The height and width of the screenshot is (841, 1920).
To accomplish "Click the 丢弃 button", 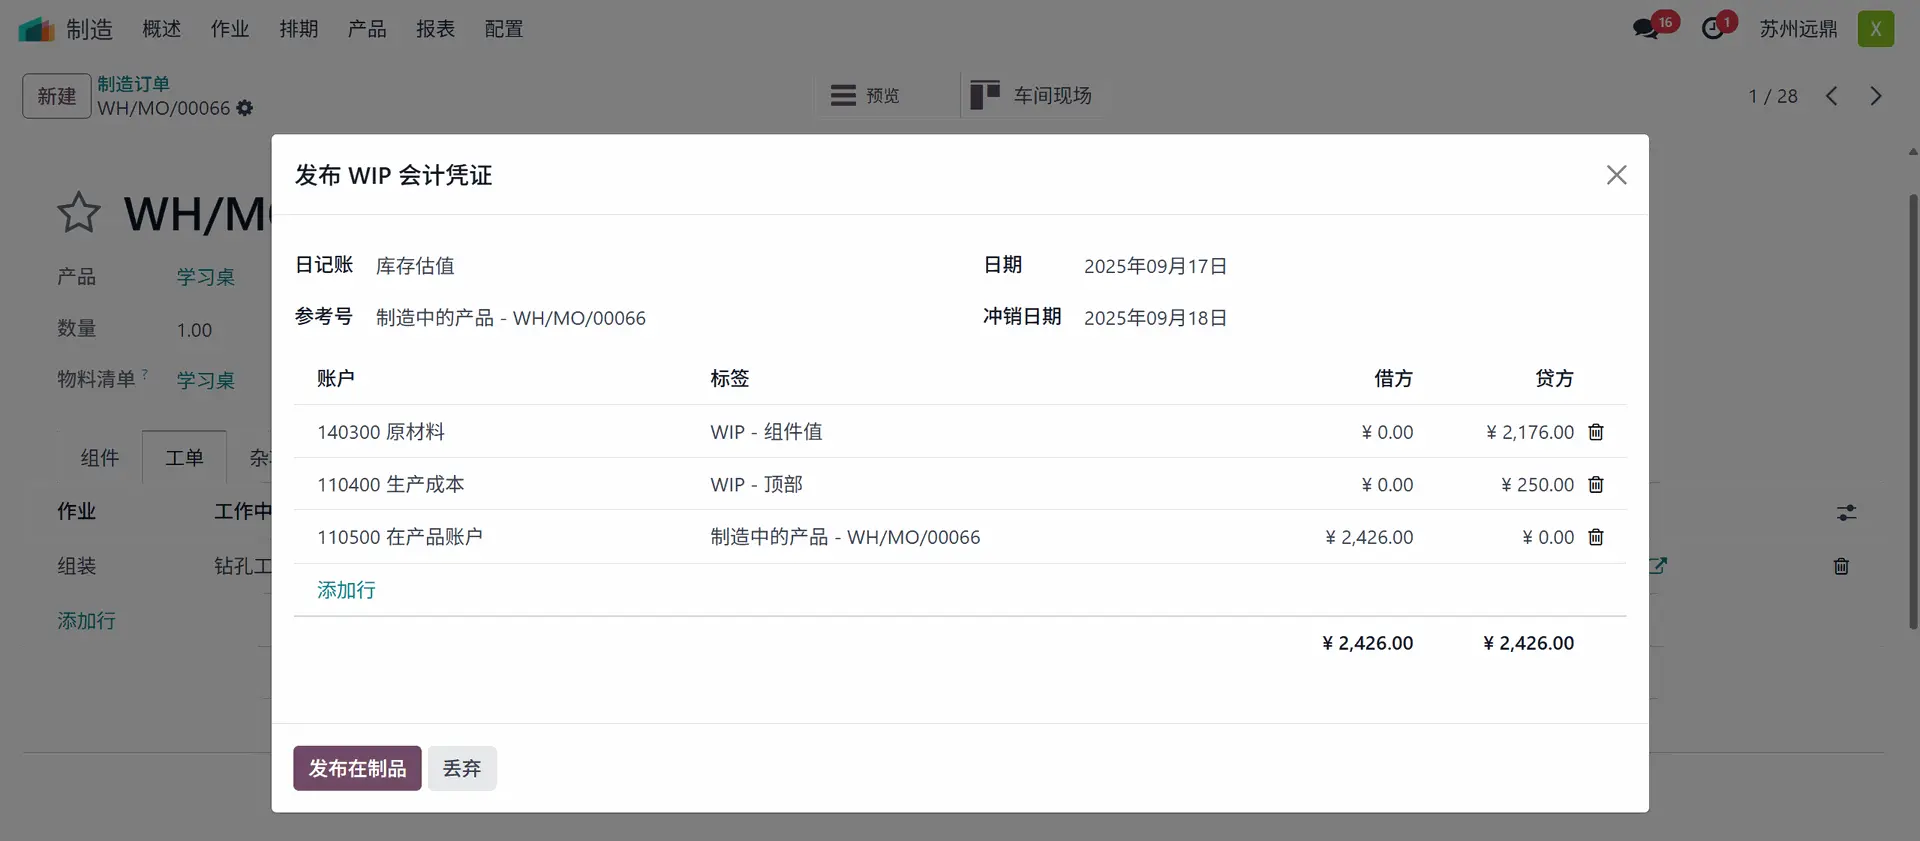I will pyautogui.click(x=462, y=768).
